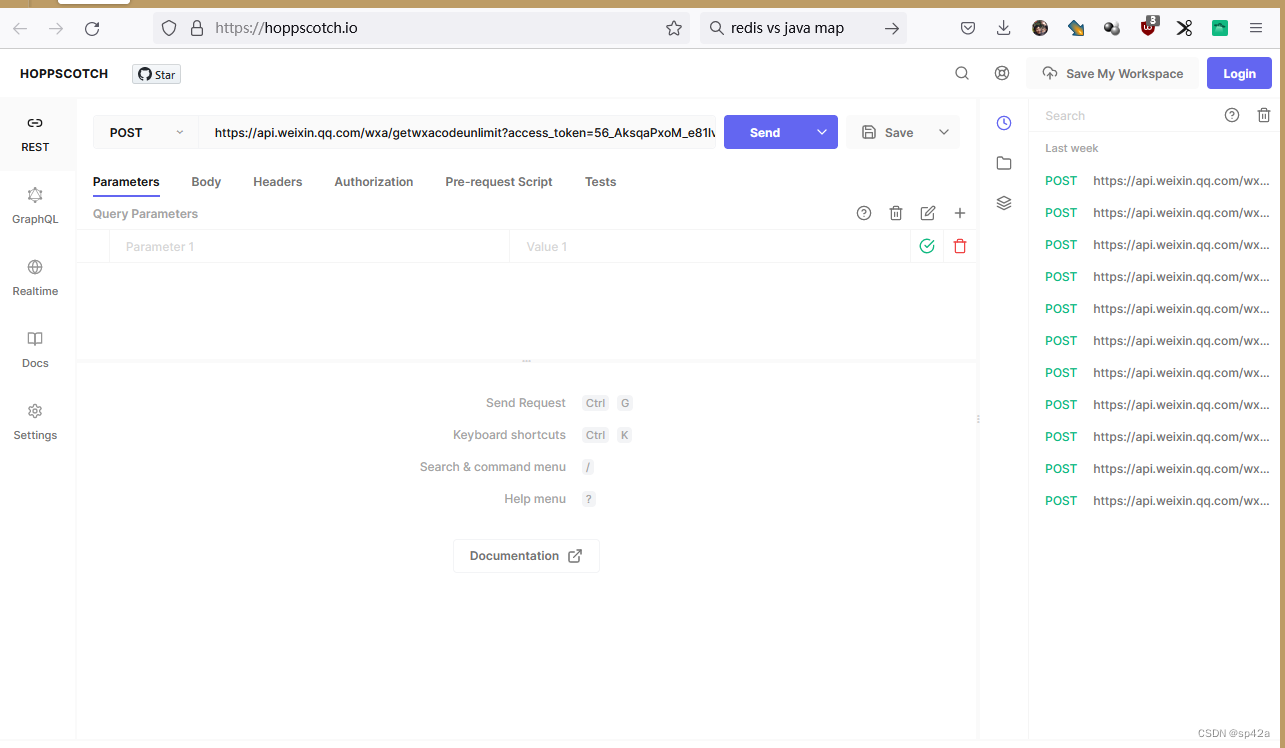Switch to the Tests tab
The width and height of the screenshot is (1285, 748).
click(x=601, y=182)
